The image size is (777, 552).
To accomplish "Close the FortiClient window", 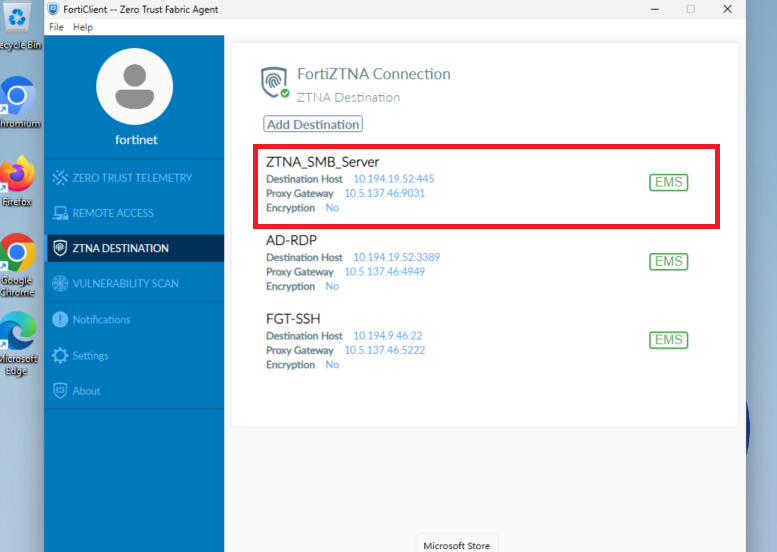I will [x=727, y=9].
